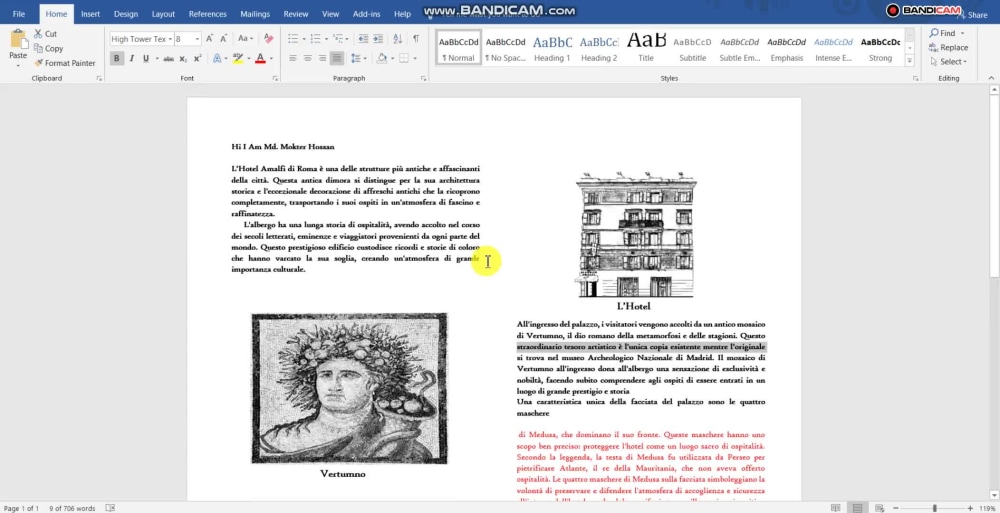
Task: Apply the Title style
Action: [646, 48]
